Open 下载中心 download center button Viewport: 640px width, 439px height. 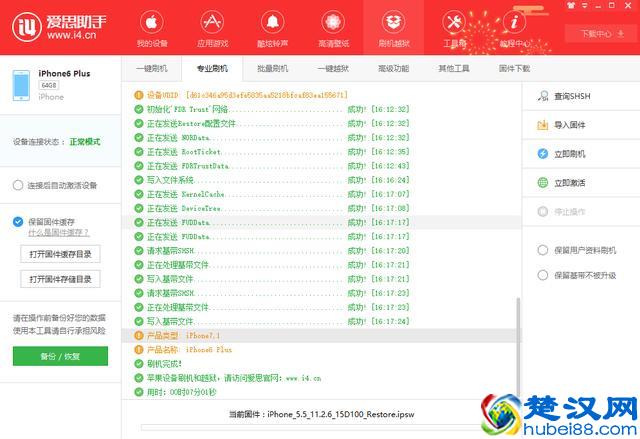602,33
